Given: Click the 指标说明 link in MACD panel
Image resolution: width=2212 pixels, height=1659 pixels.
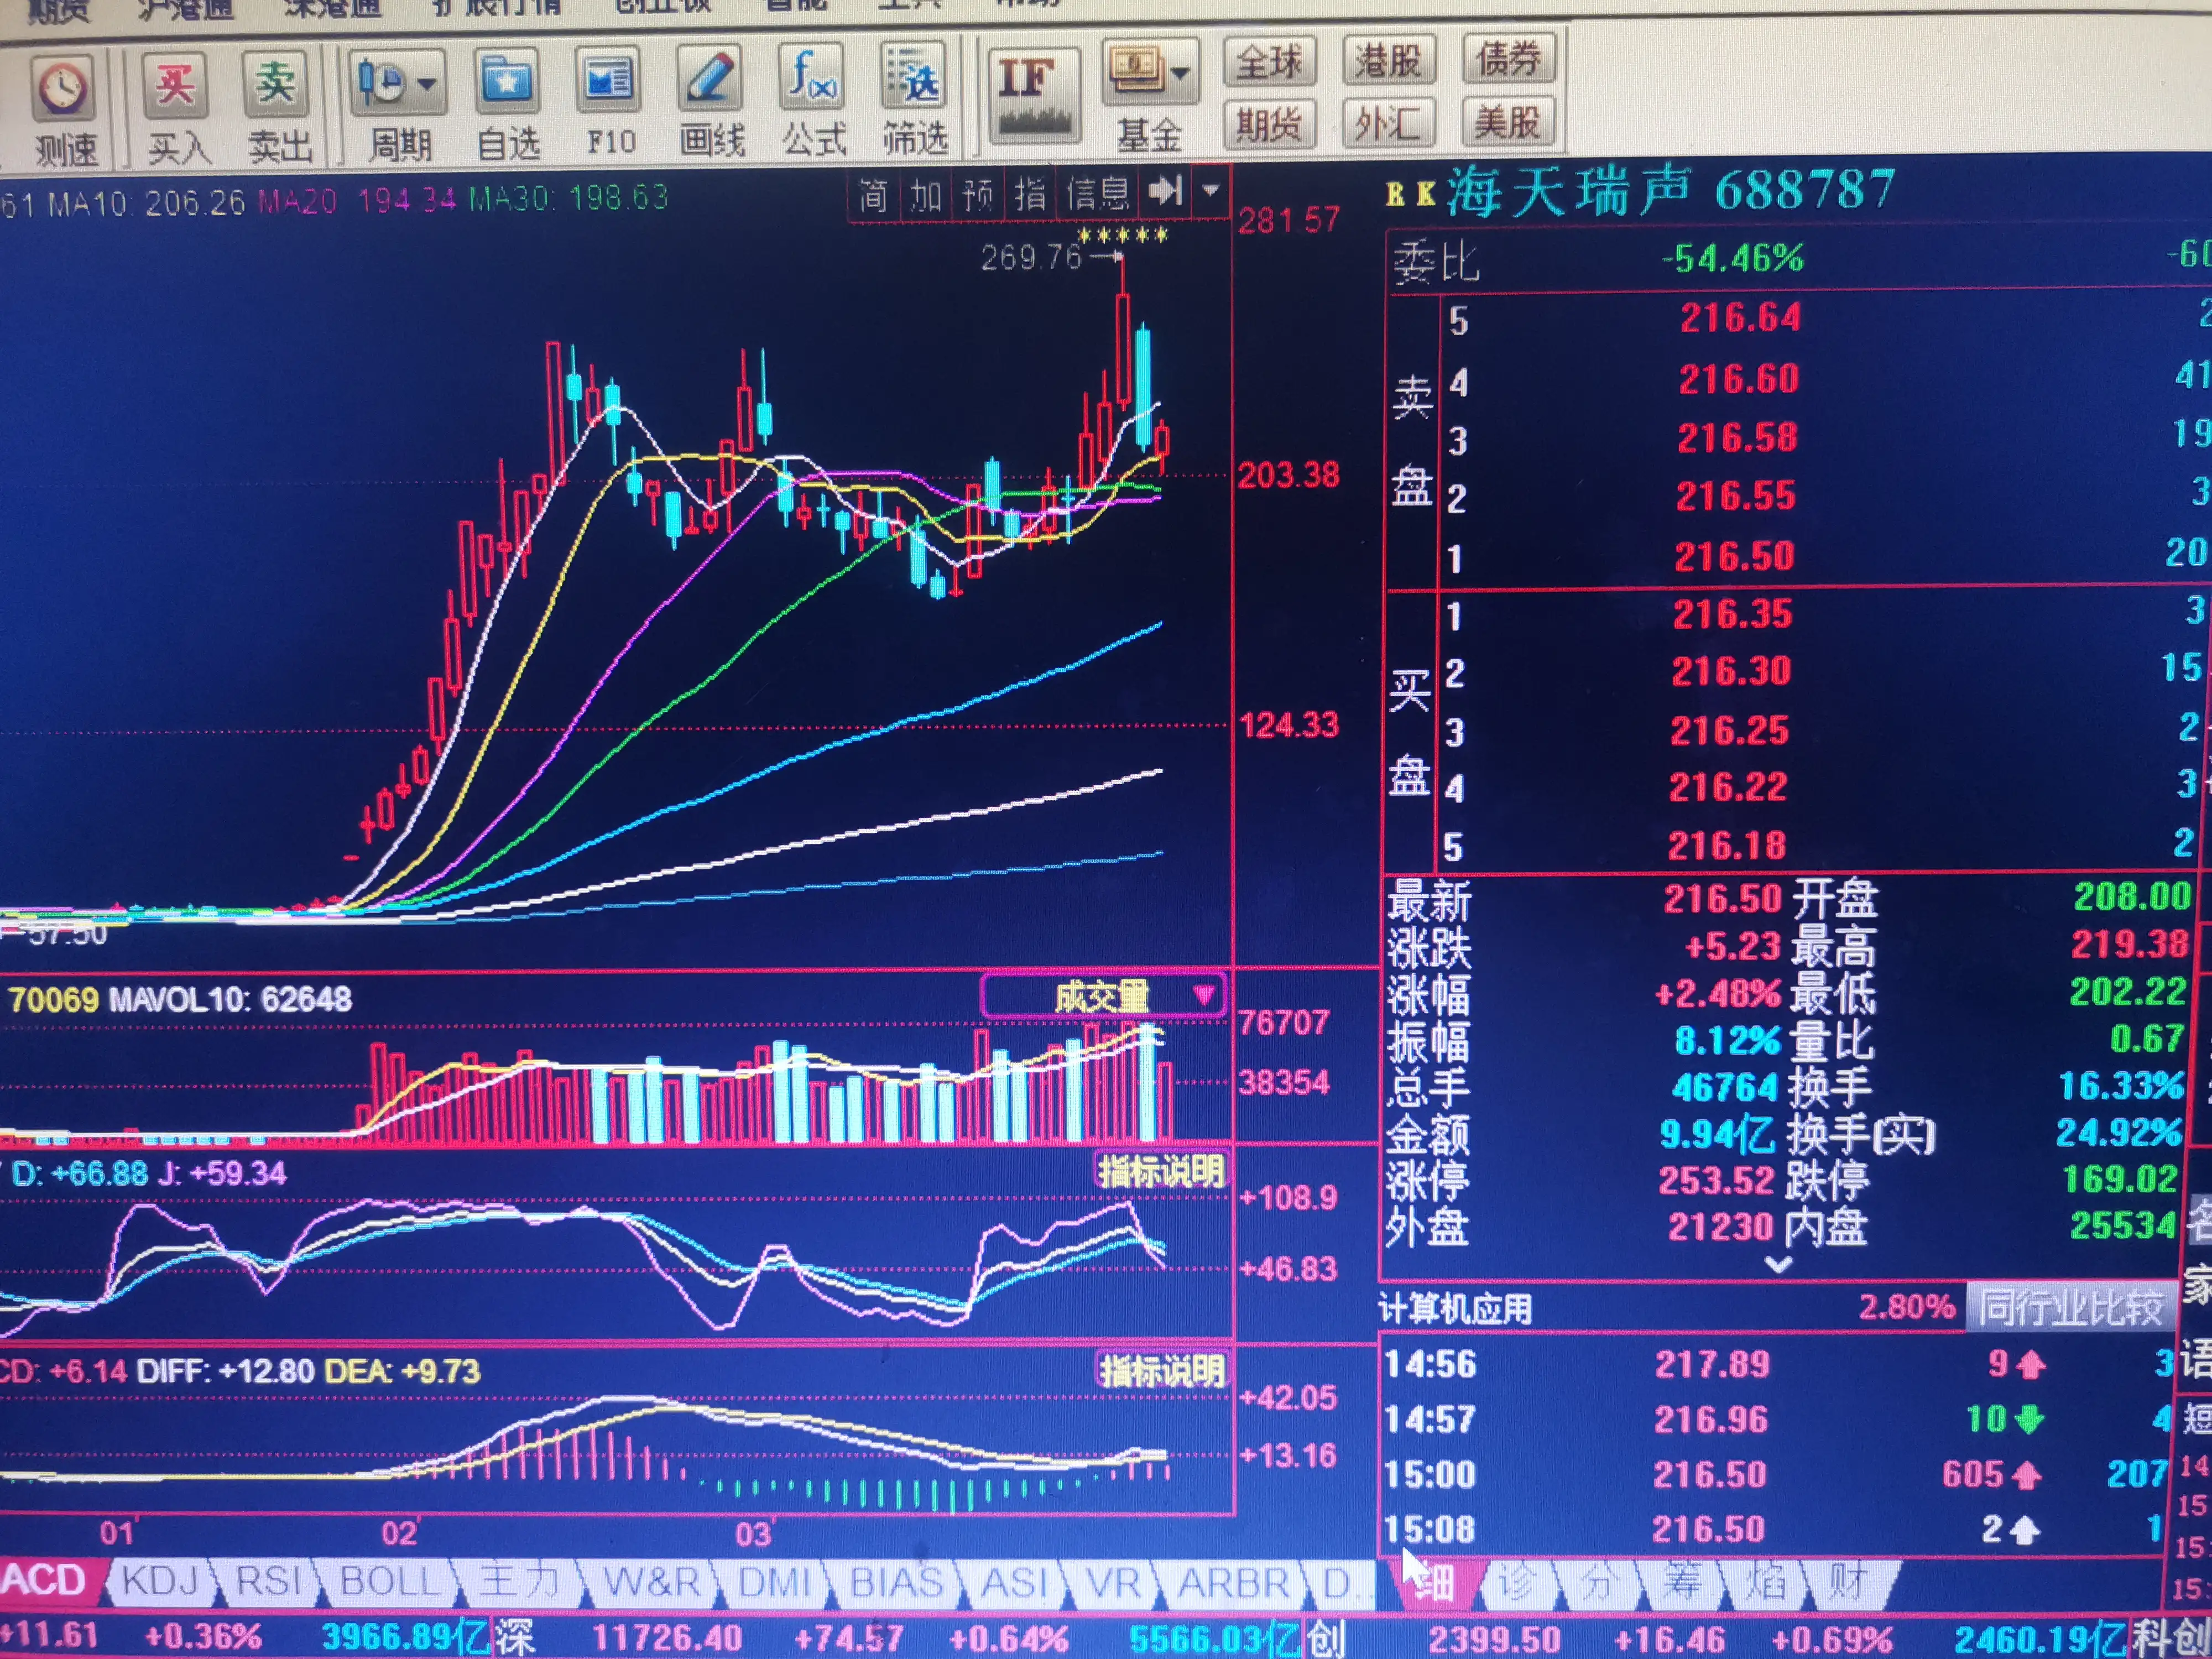Looking at the screenshot, I should point(1161,1370).
